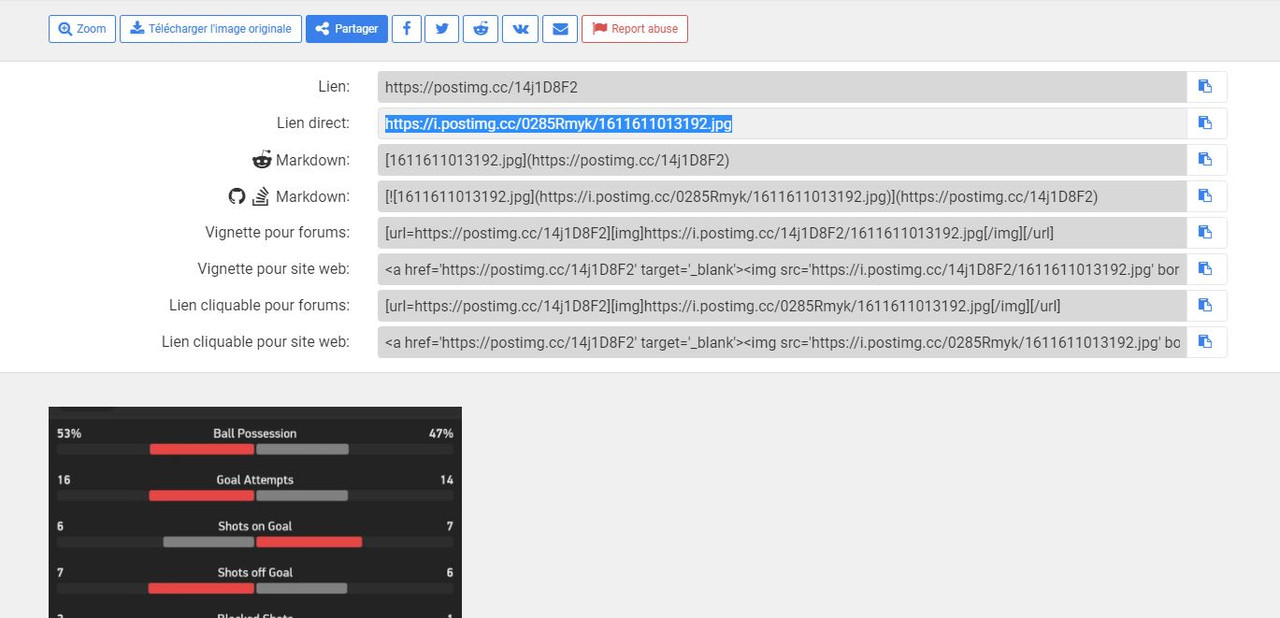
Task: Copy the Vignette pour forums code
Action: 1206,233
